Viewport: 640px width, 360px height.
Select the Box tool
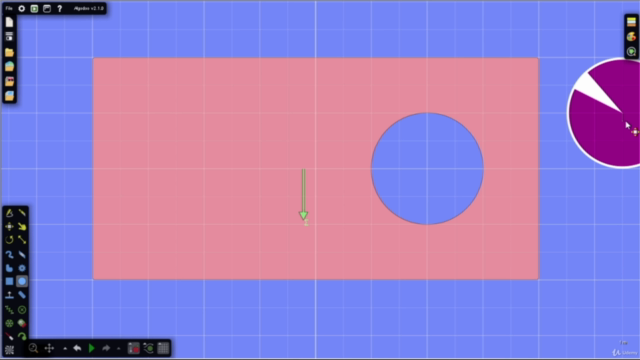[x=9, y=281]
